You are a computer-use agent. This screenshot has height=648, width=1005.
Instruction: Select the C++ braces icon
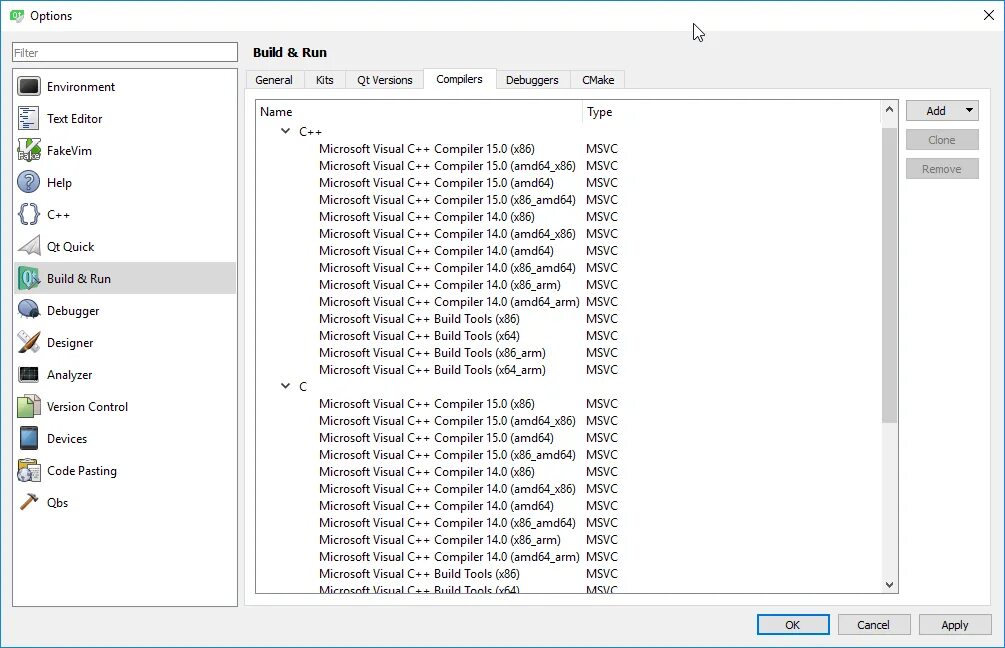tap(29, 214)
